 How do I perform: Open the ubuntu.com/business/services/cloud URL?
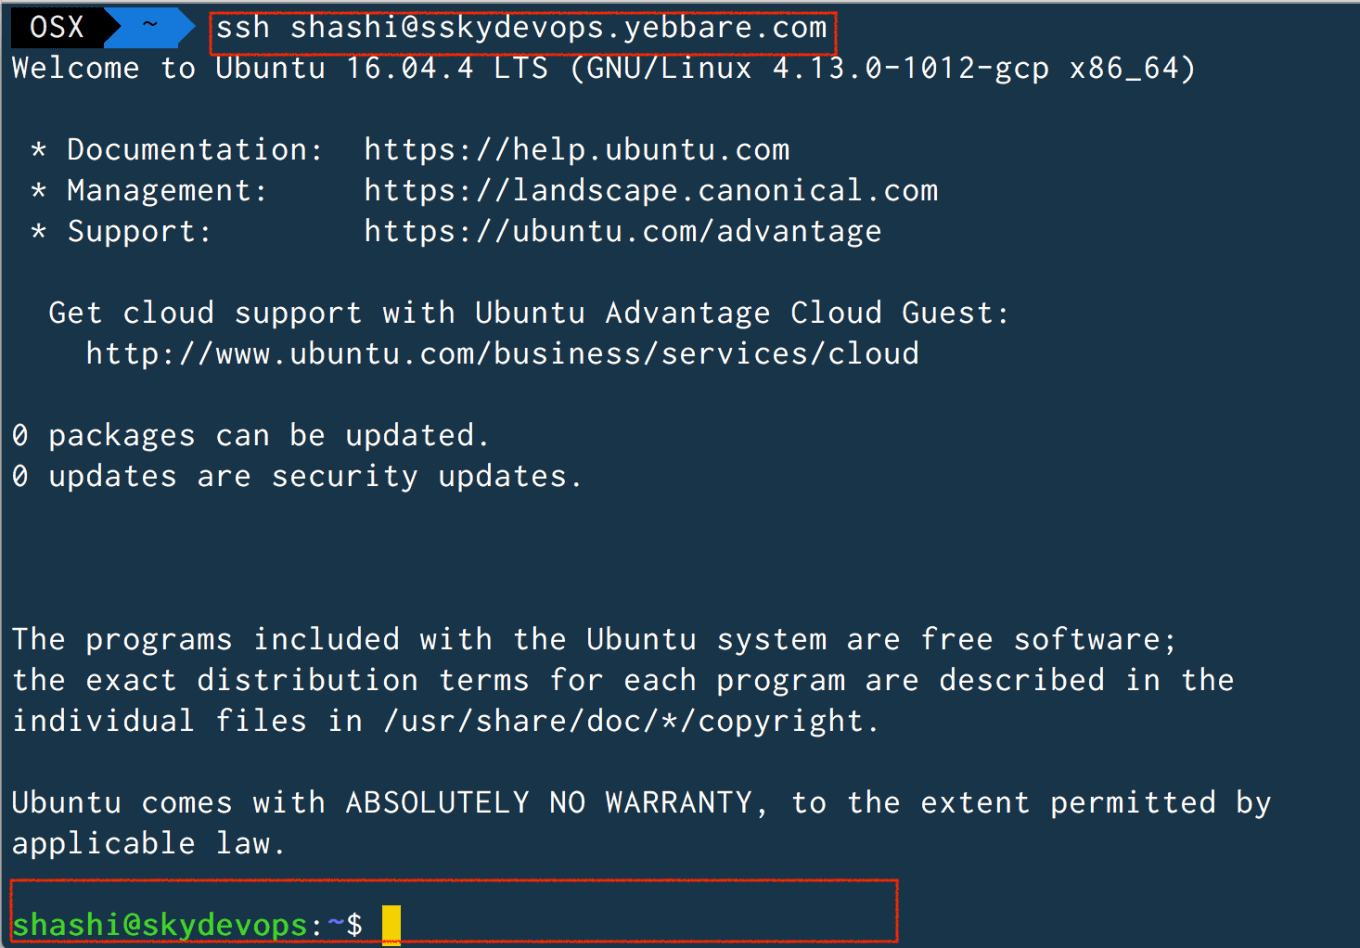(x=502, y=354)
